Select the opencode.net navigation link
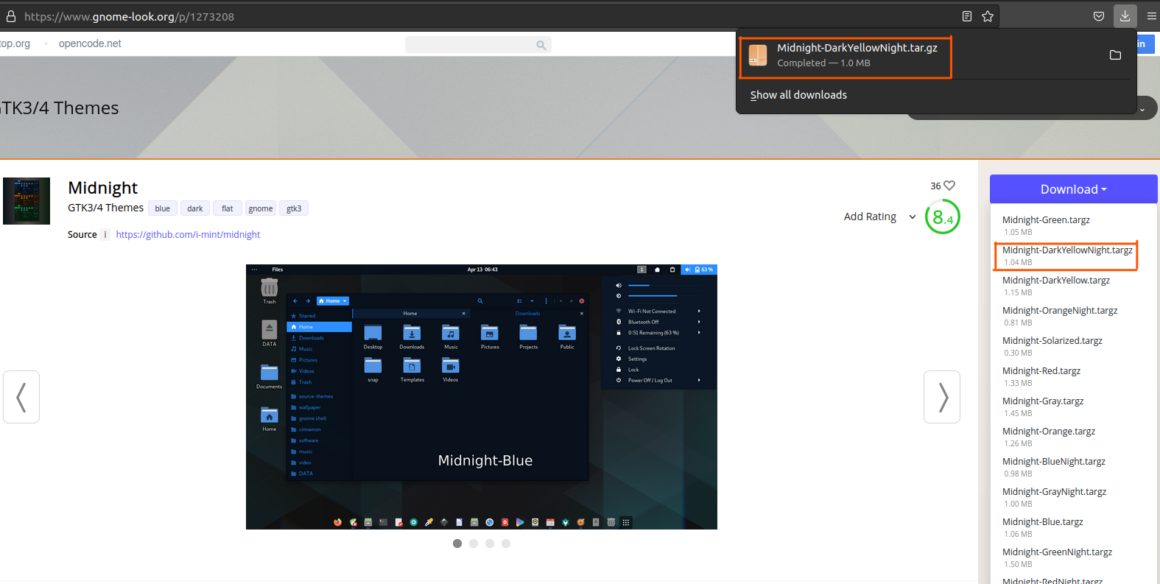The height and width of the screenshot is (584, 1160). coord(89,43)
